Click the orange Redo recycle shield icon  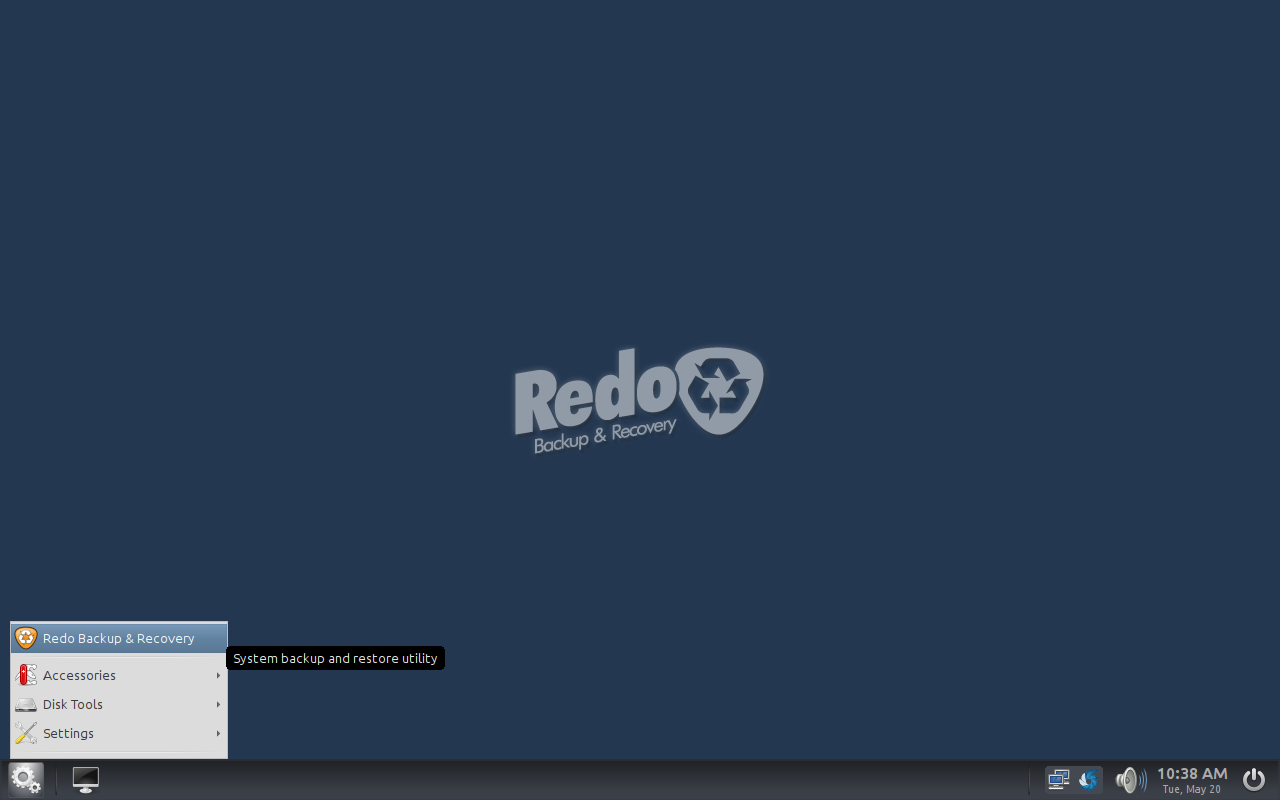click(26, 638)
